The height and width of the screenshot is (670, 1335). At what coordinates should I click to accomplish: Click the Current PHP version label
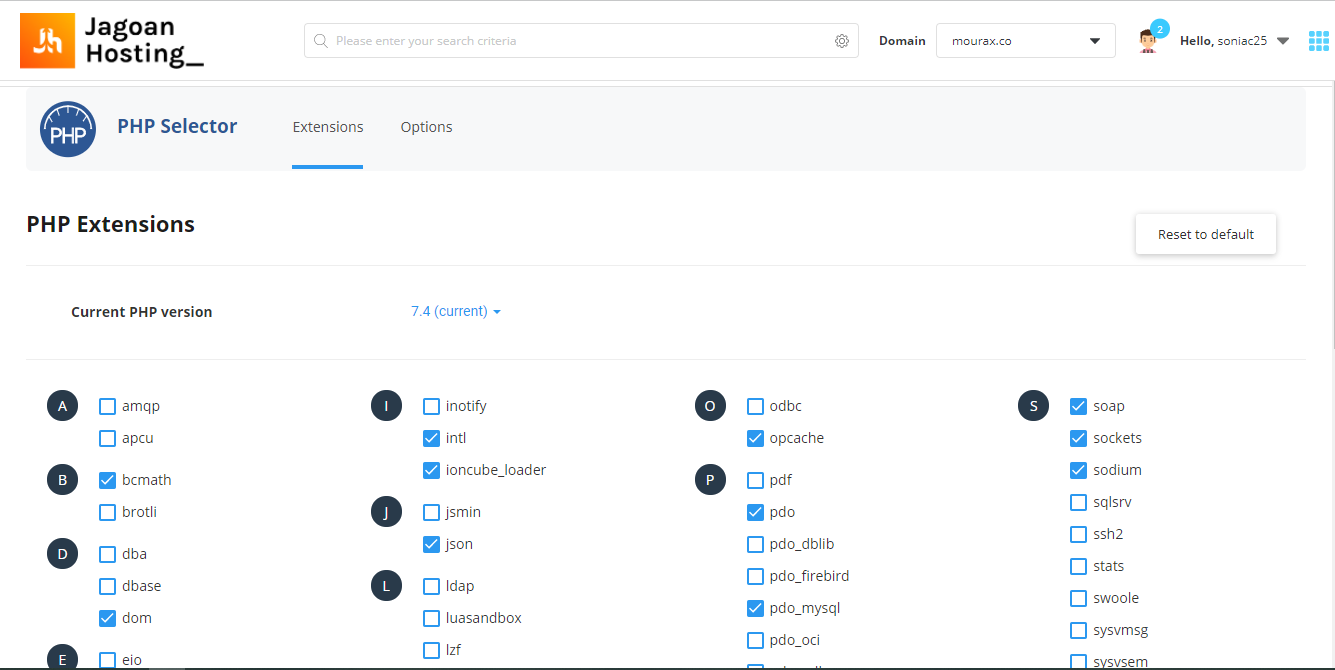[x=142, y=312]
